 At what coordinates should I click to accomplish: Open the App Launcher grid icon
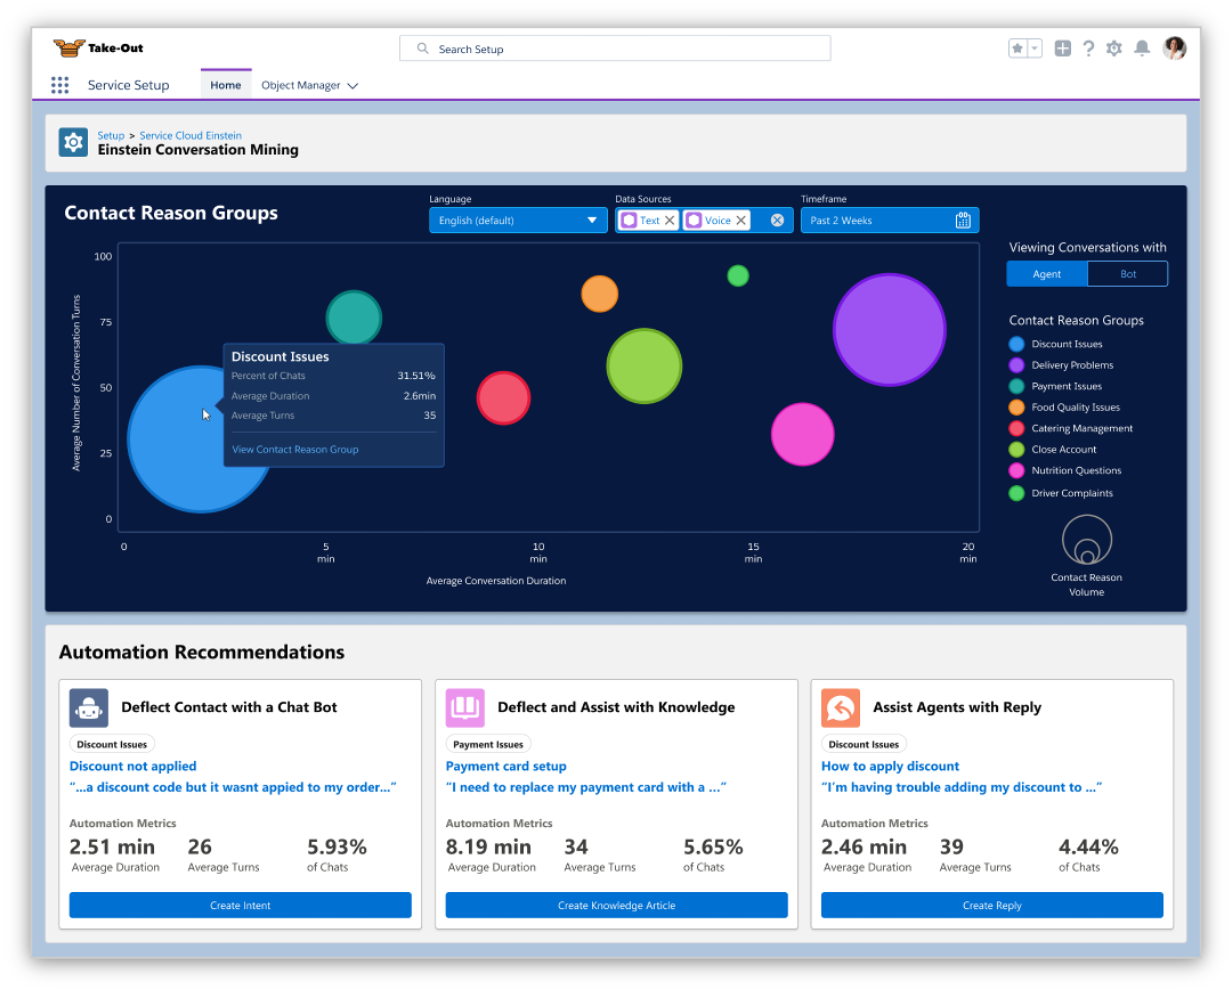coord(60,85)
